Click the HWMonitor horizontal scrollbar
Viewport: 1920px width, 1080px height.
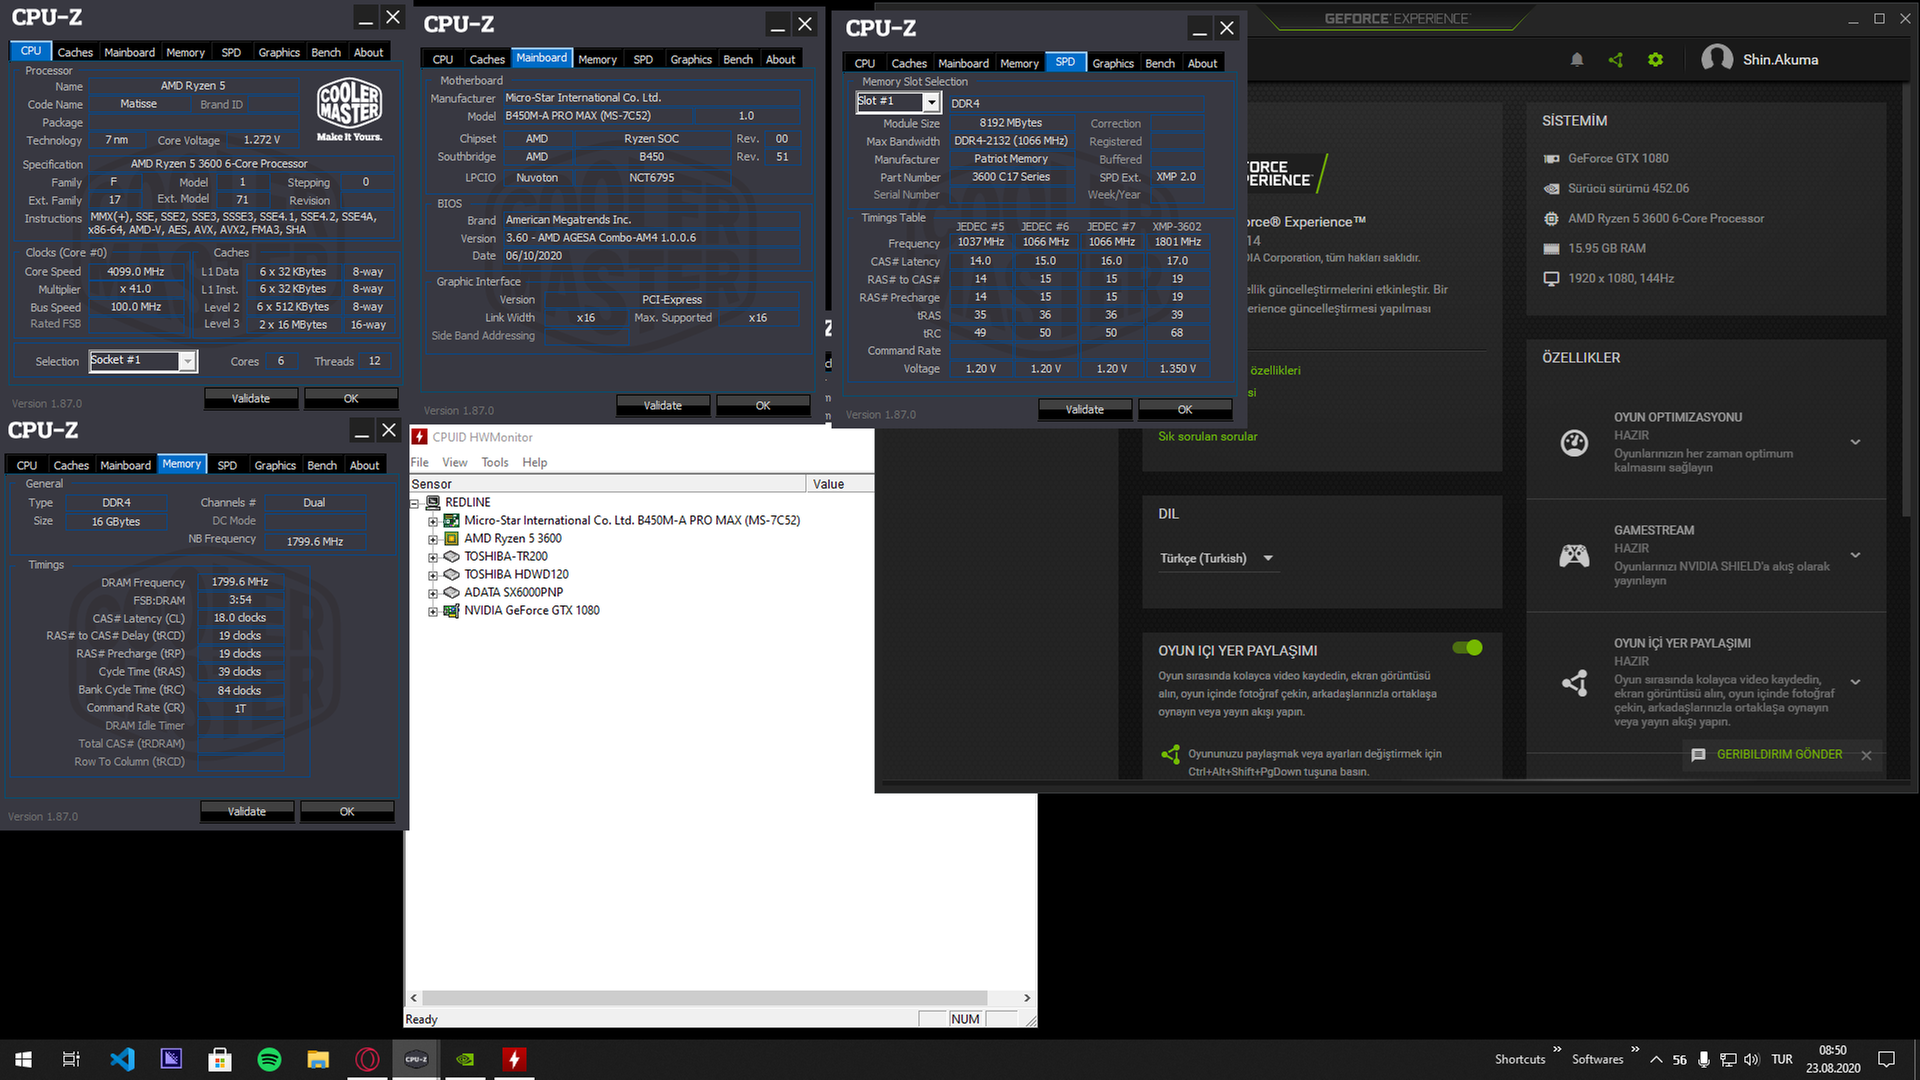coord(705,998)
